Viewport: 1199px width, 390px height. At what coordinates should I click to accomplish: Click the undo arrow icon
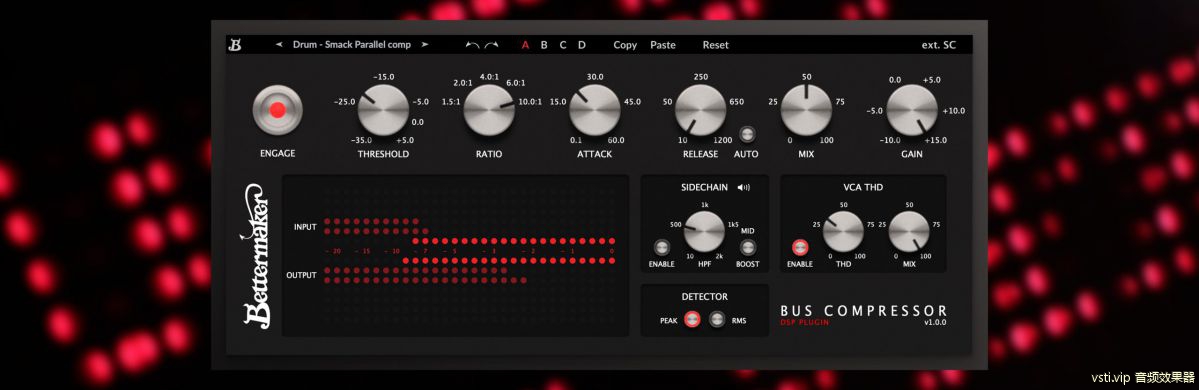point(473,45)
